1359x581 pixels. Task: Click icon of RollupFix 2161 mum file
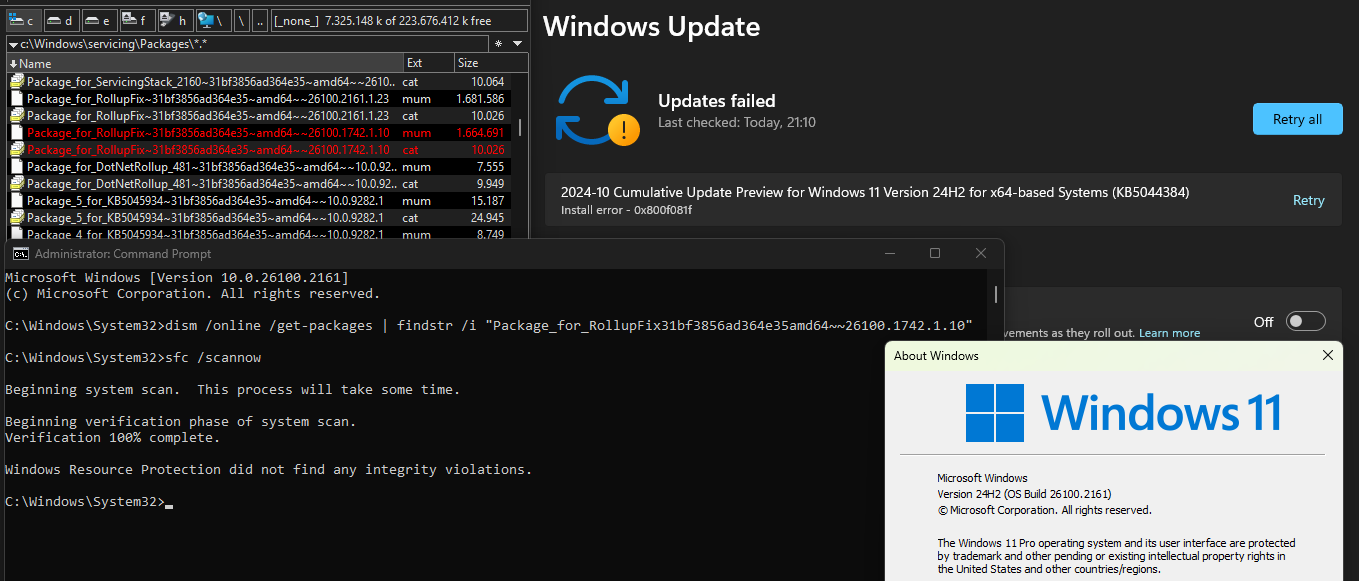point(17,98)
